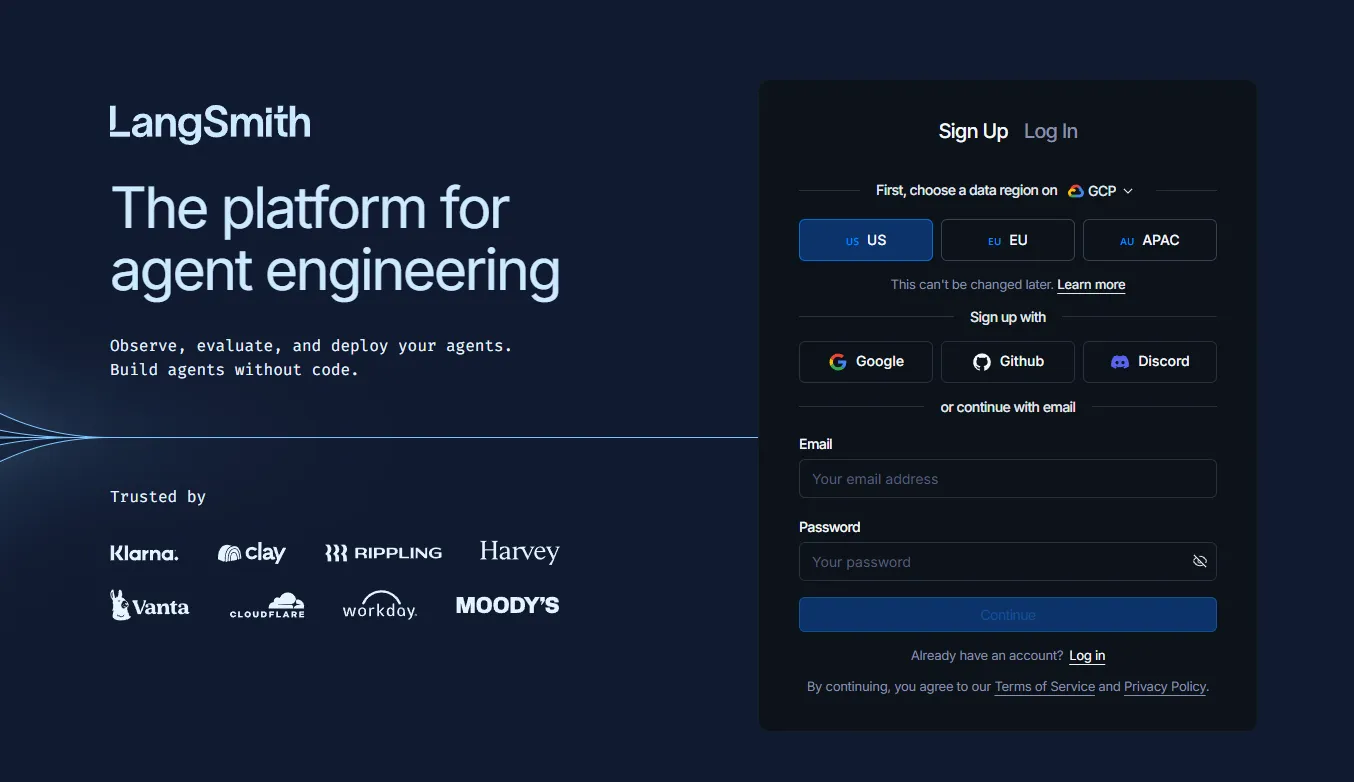The height and width of the screenshot is (782, 1354).
Task: Open the Terms of Service link
Action: tap(1045, 687)
